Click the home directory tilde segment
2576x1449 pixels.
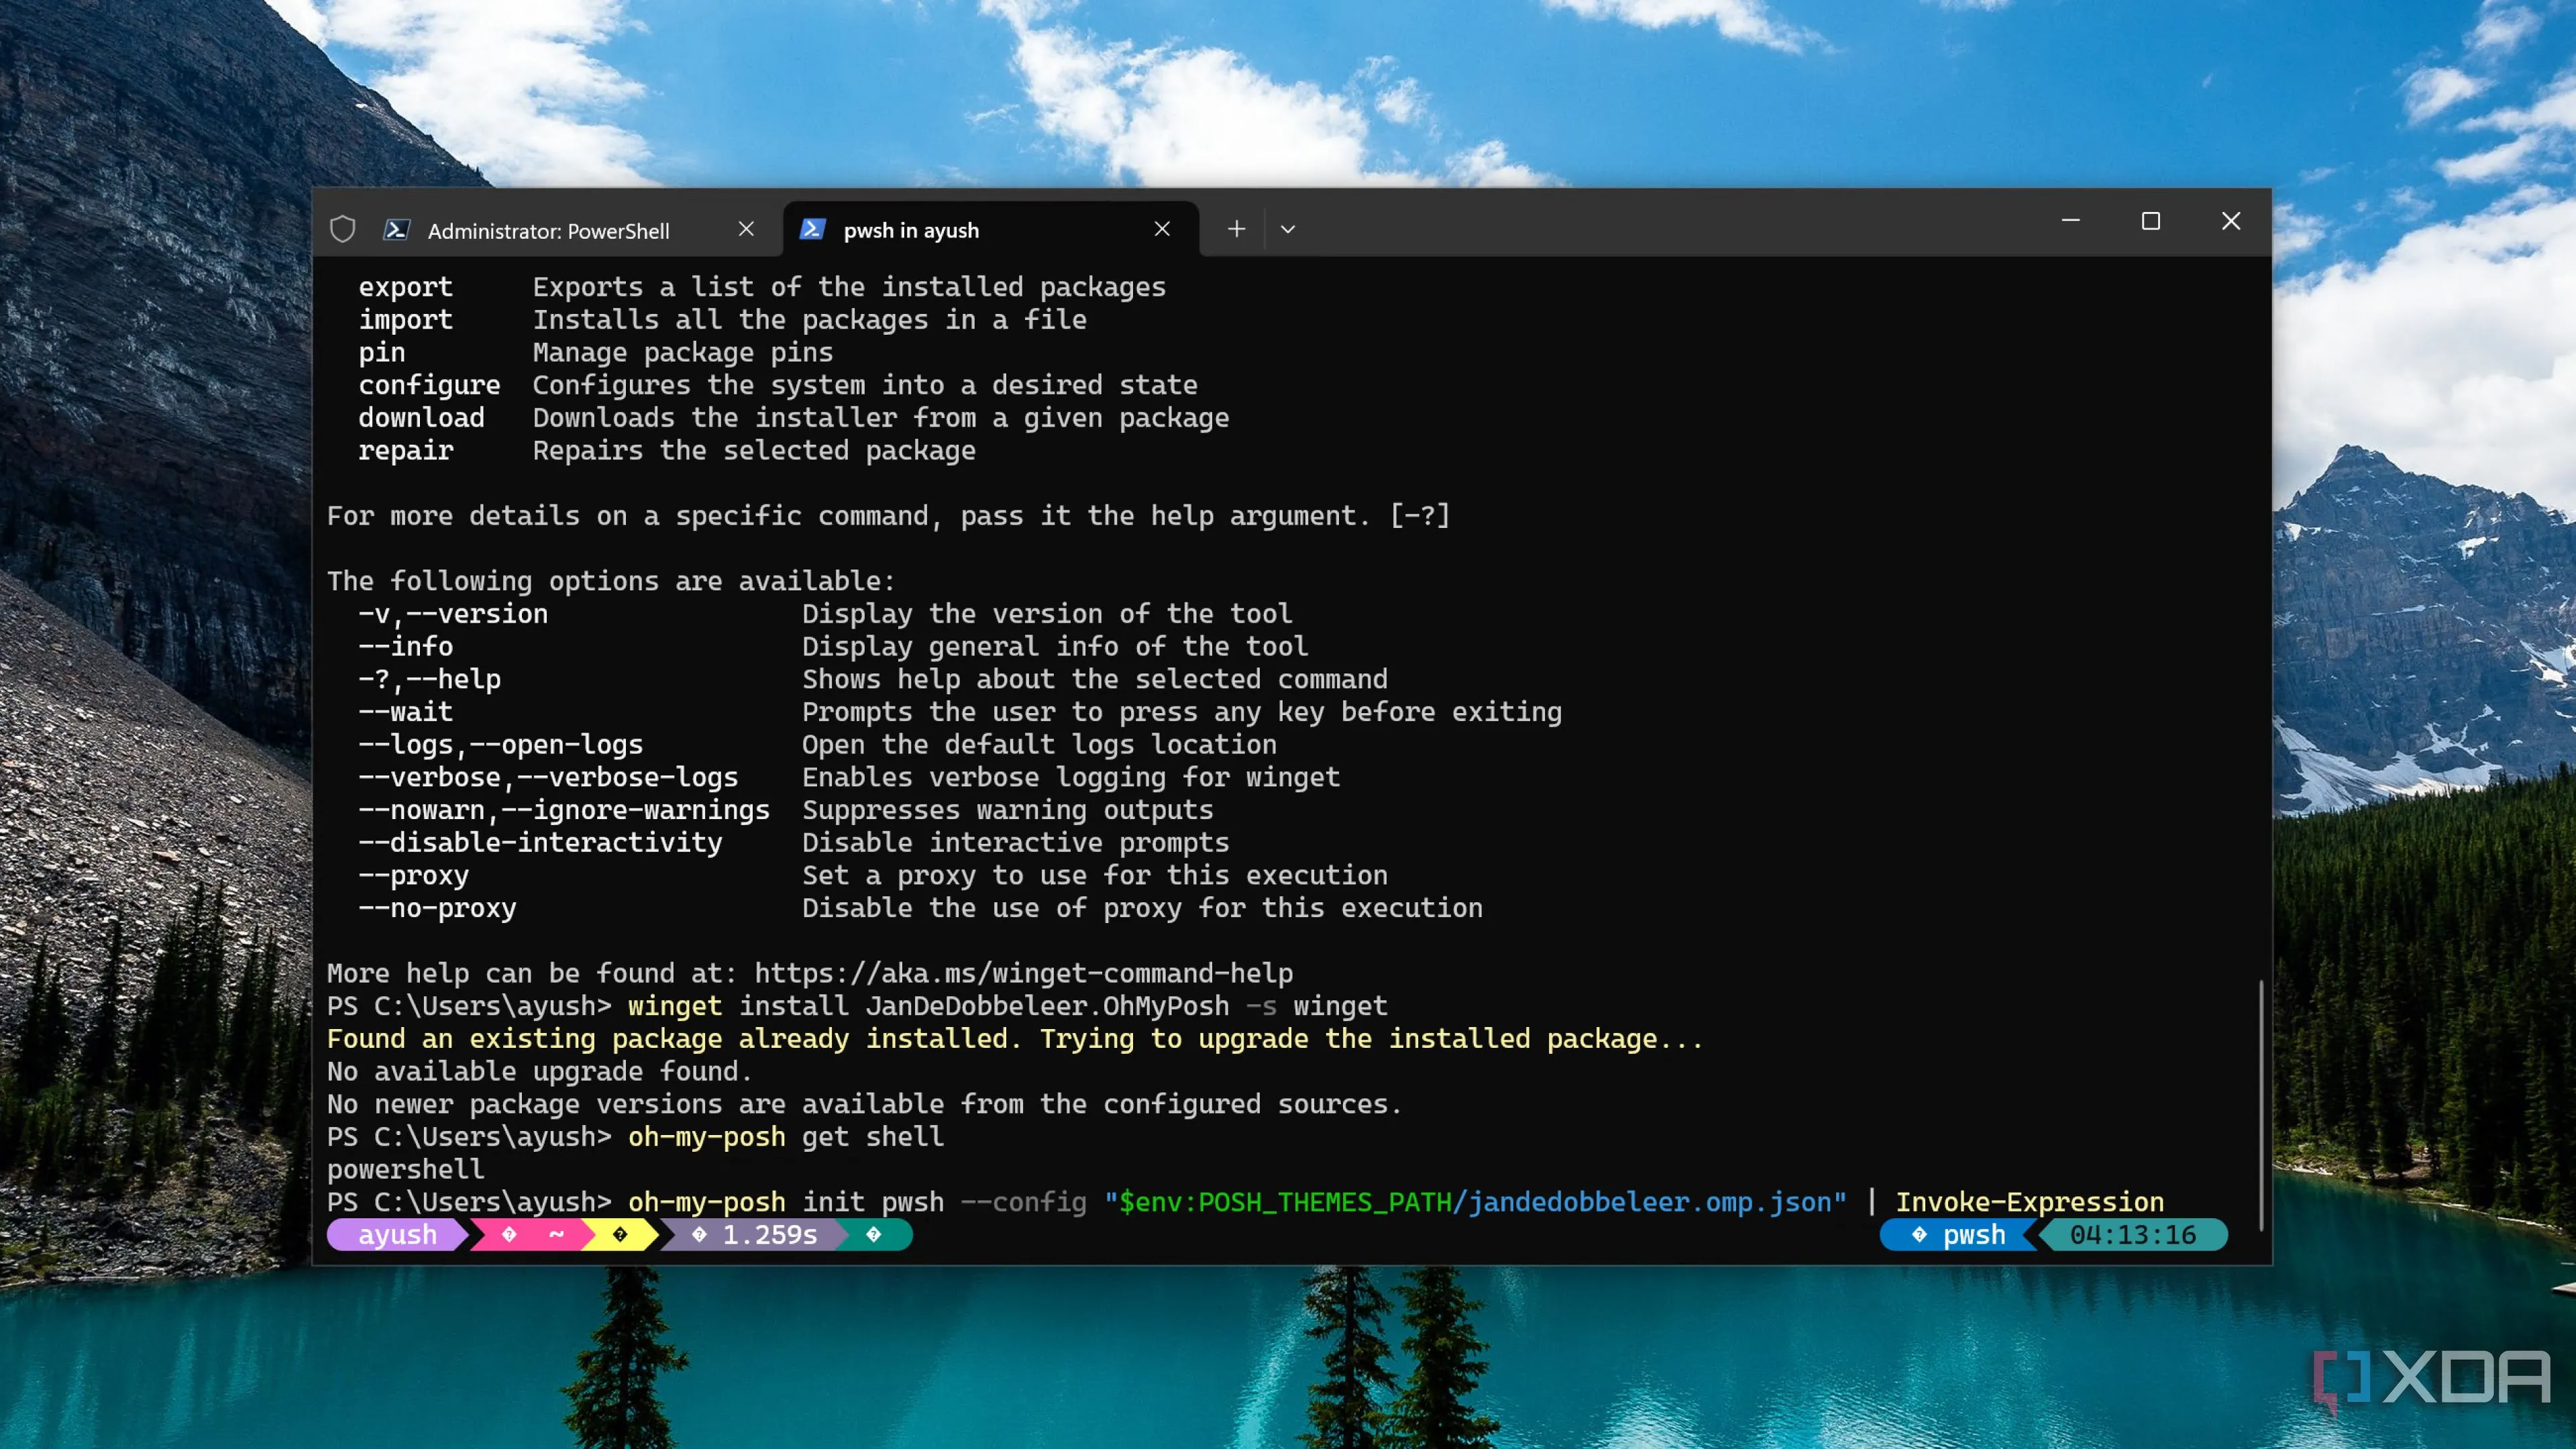(556, 1235)
